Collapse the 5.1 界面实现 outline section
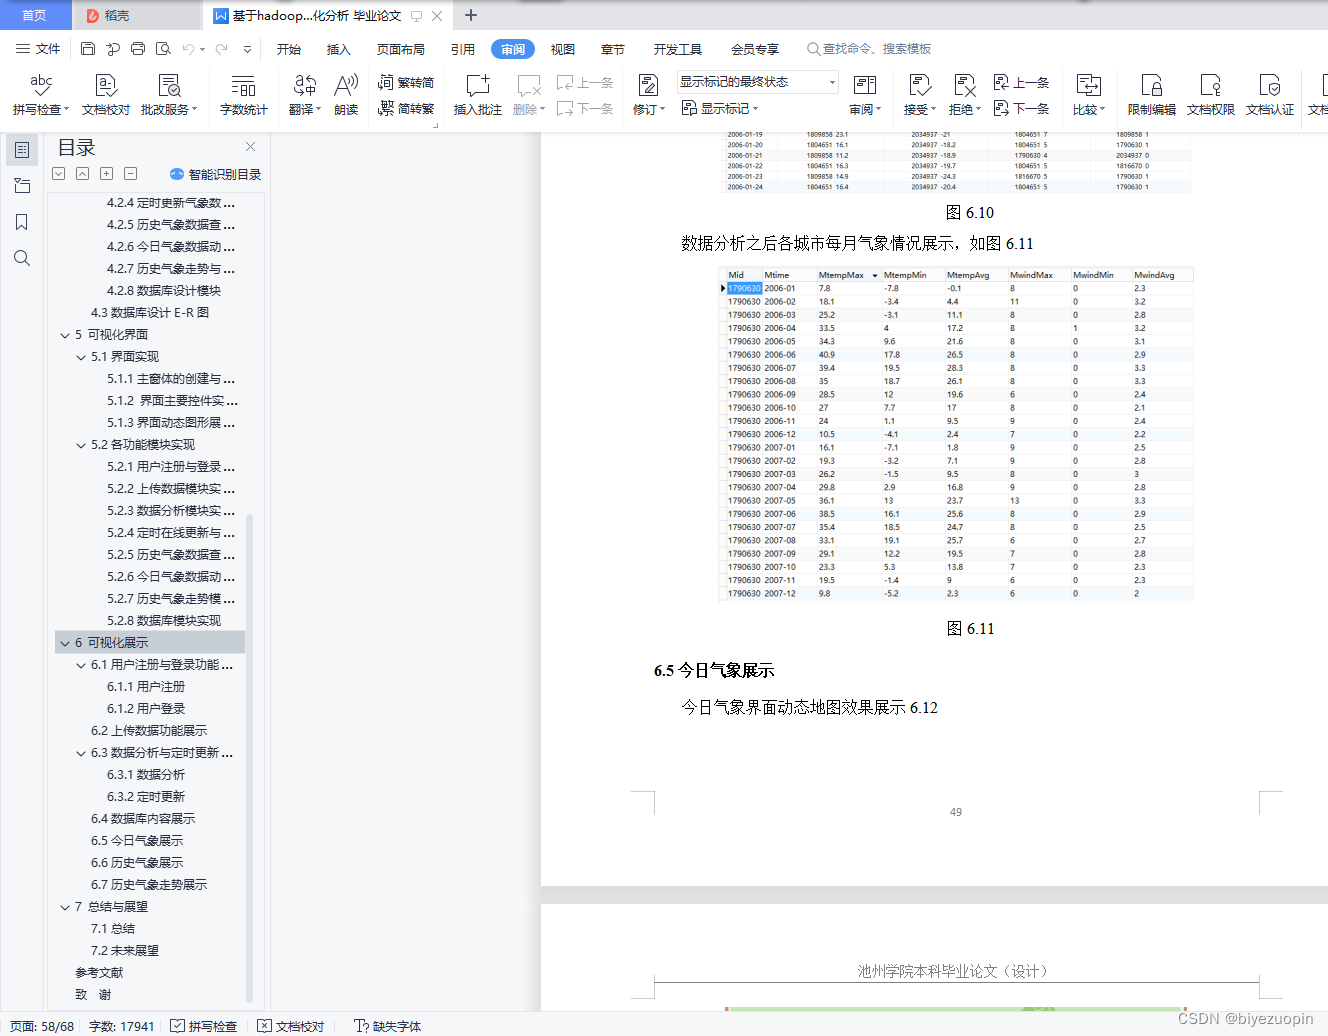 (81, 357)
